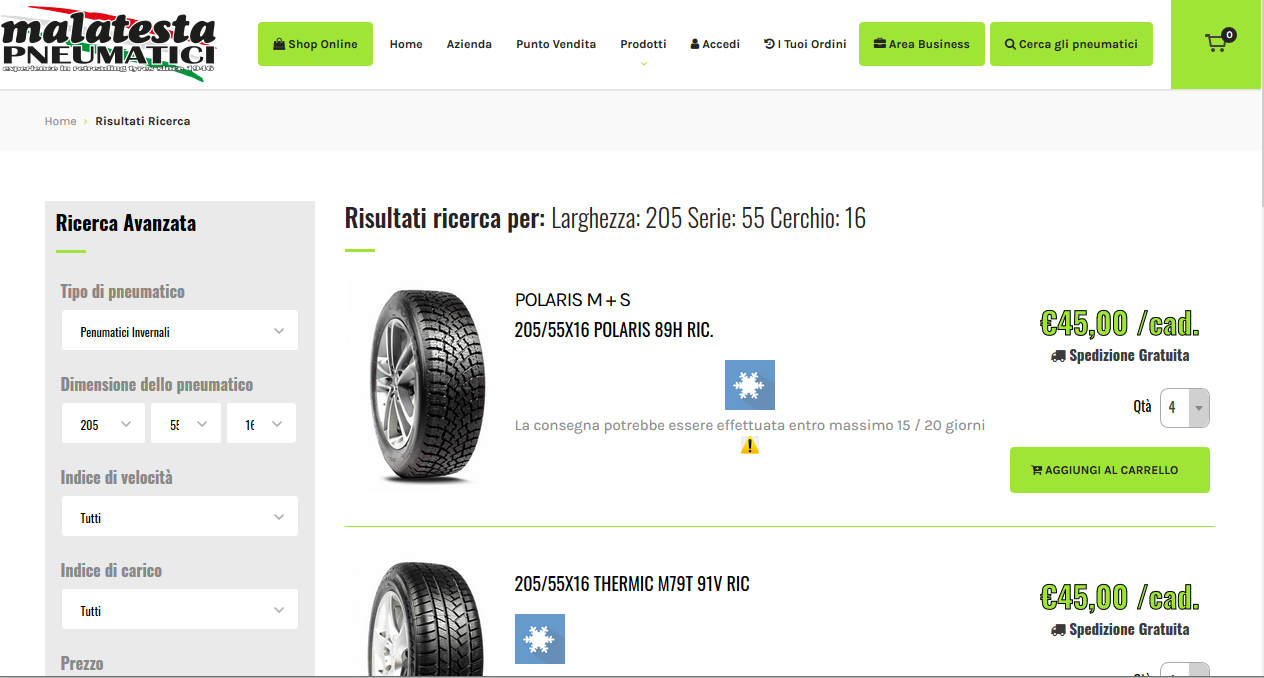Open the Indice di velocità dropdown
Image resolution: width=1264 pixels, height=678 pixels.
coord(180,517)
